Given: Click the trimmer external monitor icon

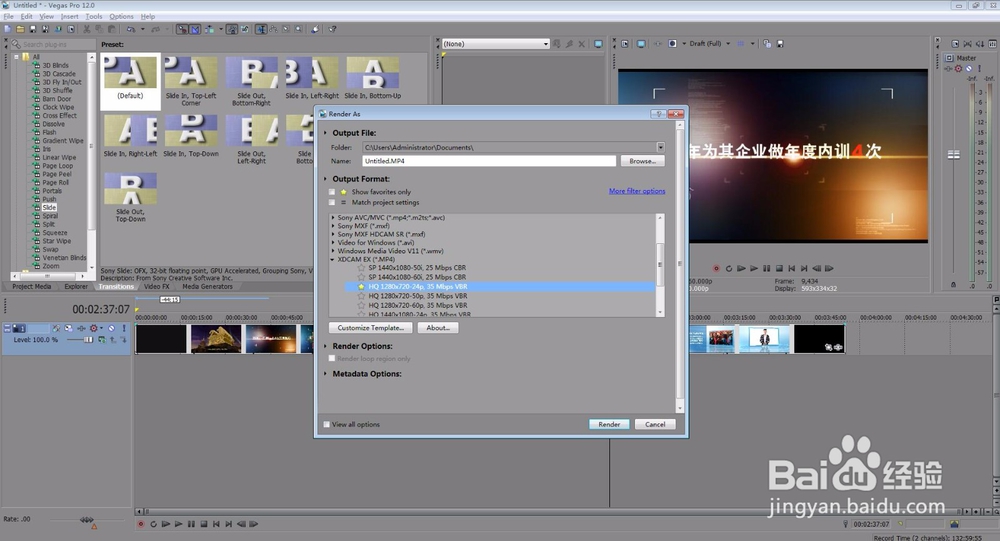Looking at the screenshot, I should pos(598,44).
